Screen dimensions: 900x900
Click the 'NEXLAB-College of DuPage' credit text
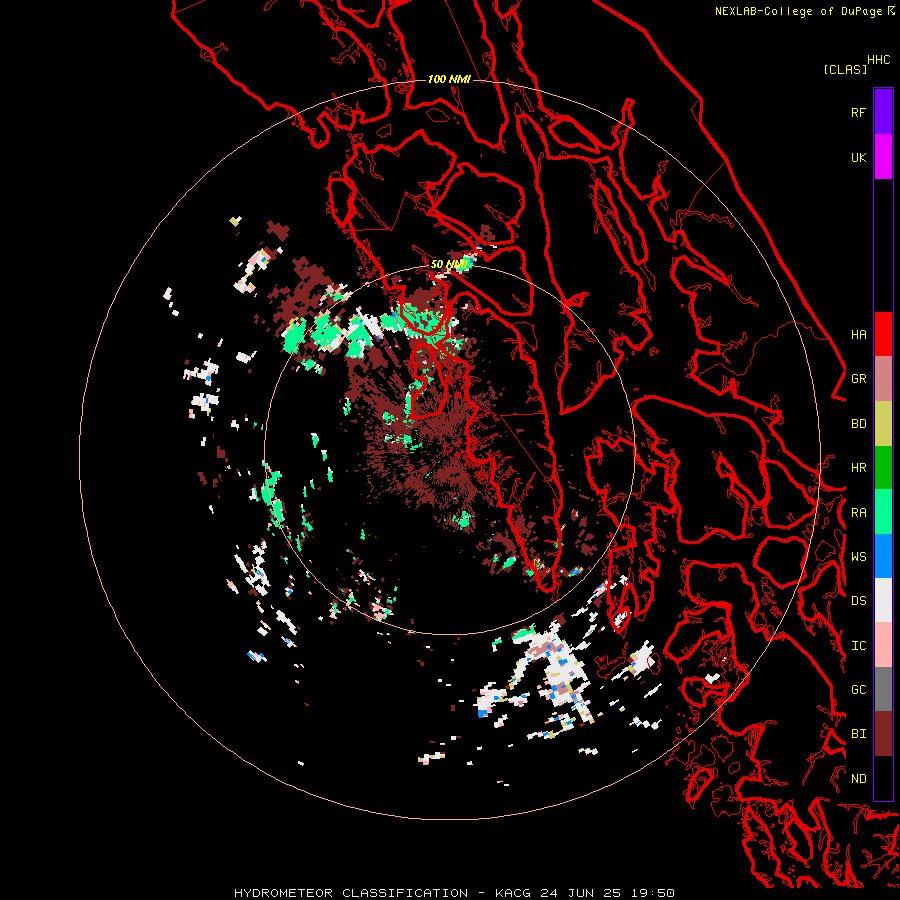[798, 11]
